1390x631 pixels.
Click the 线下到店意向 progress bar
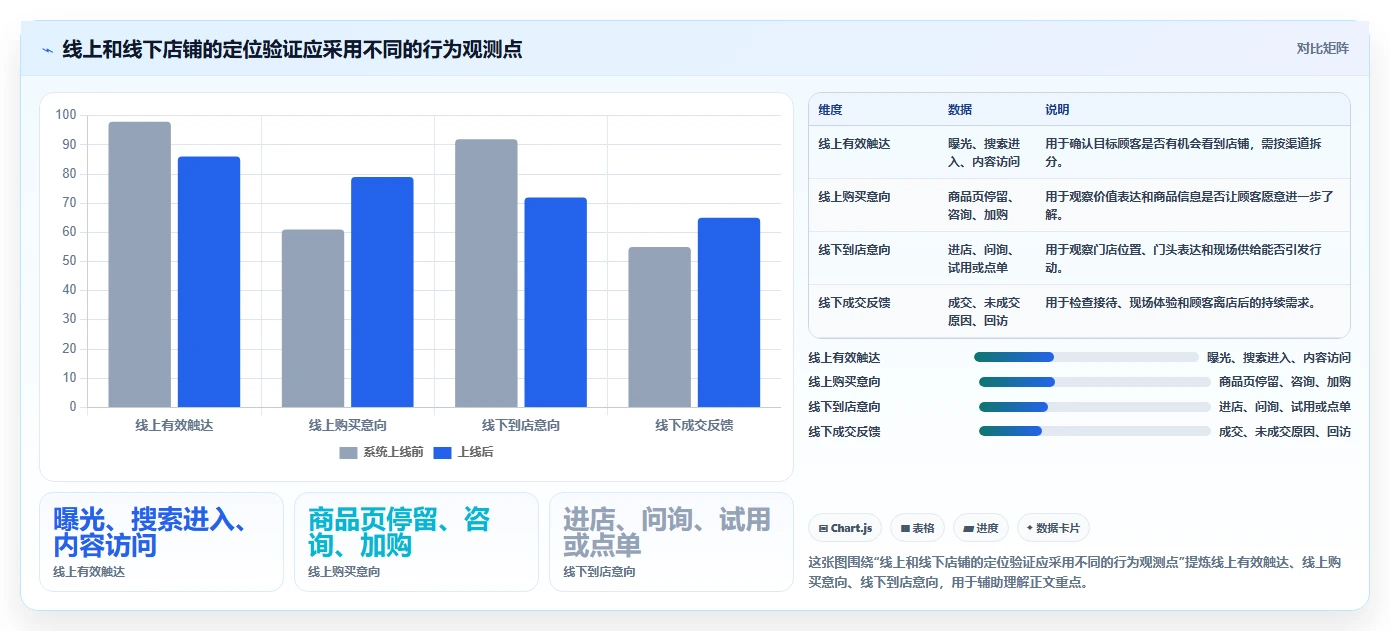pyautogui.click(x=1095, y=407)
